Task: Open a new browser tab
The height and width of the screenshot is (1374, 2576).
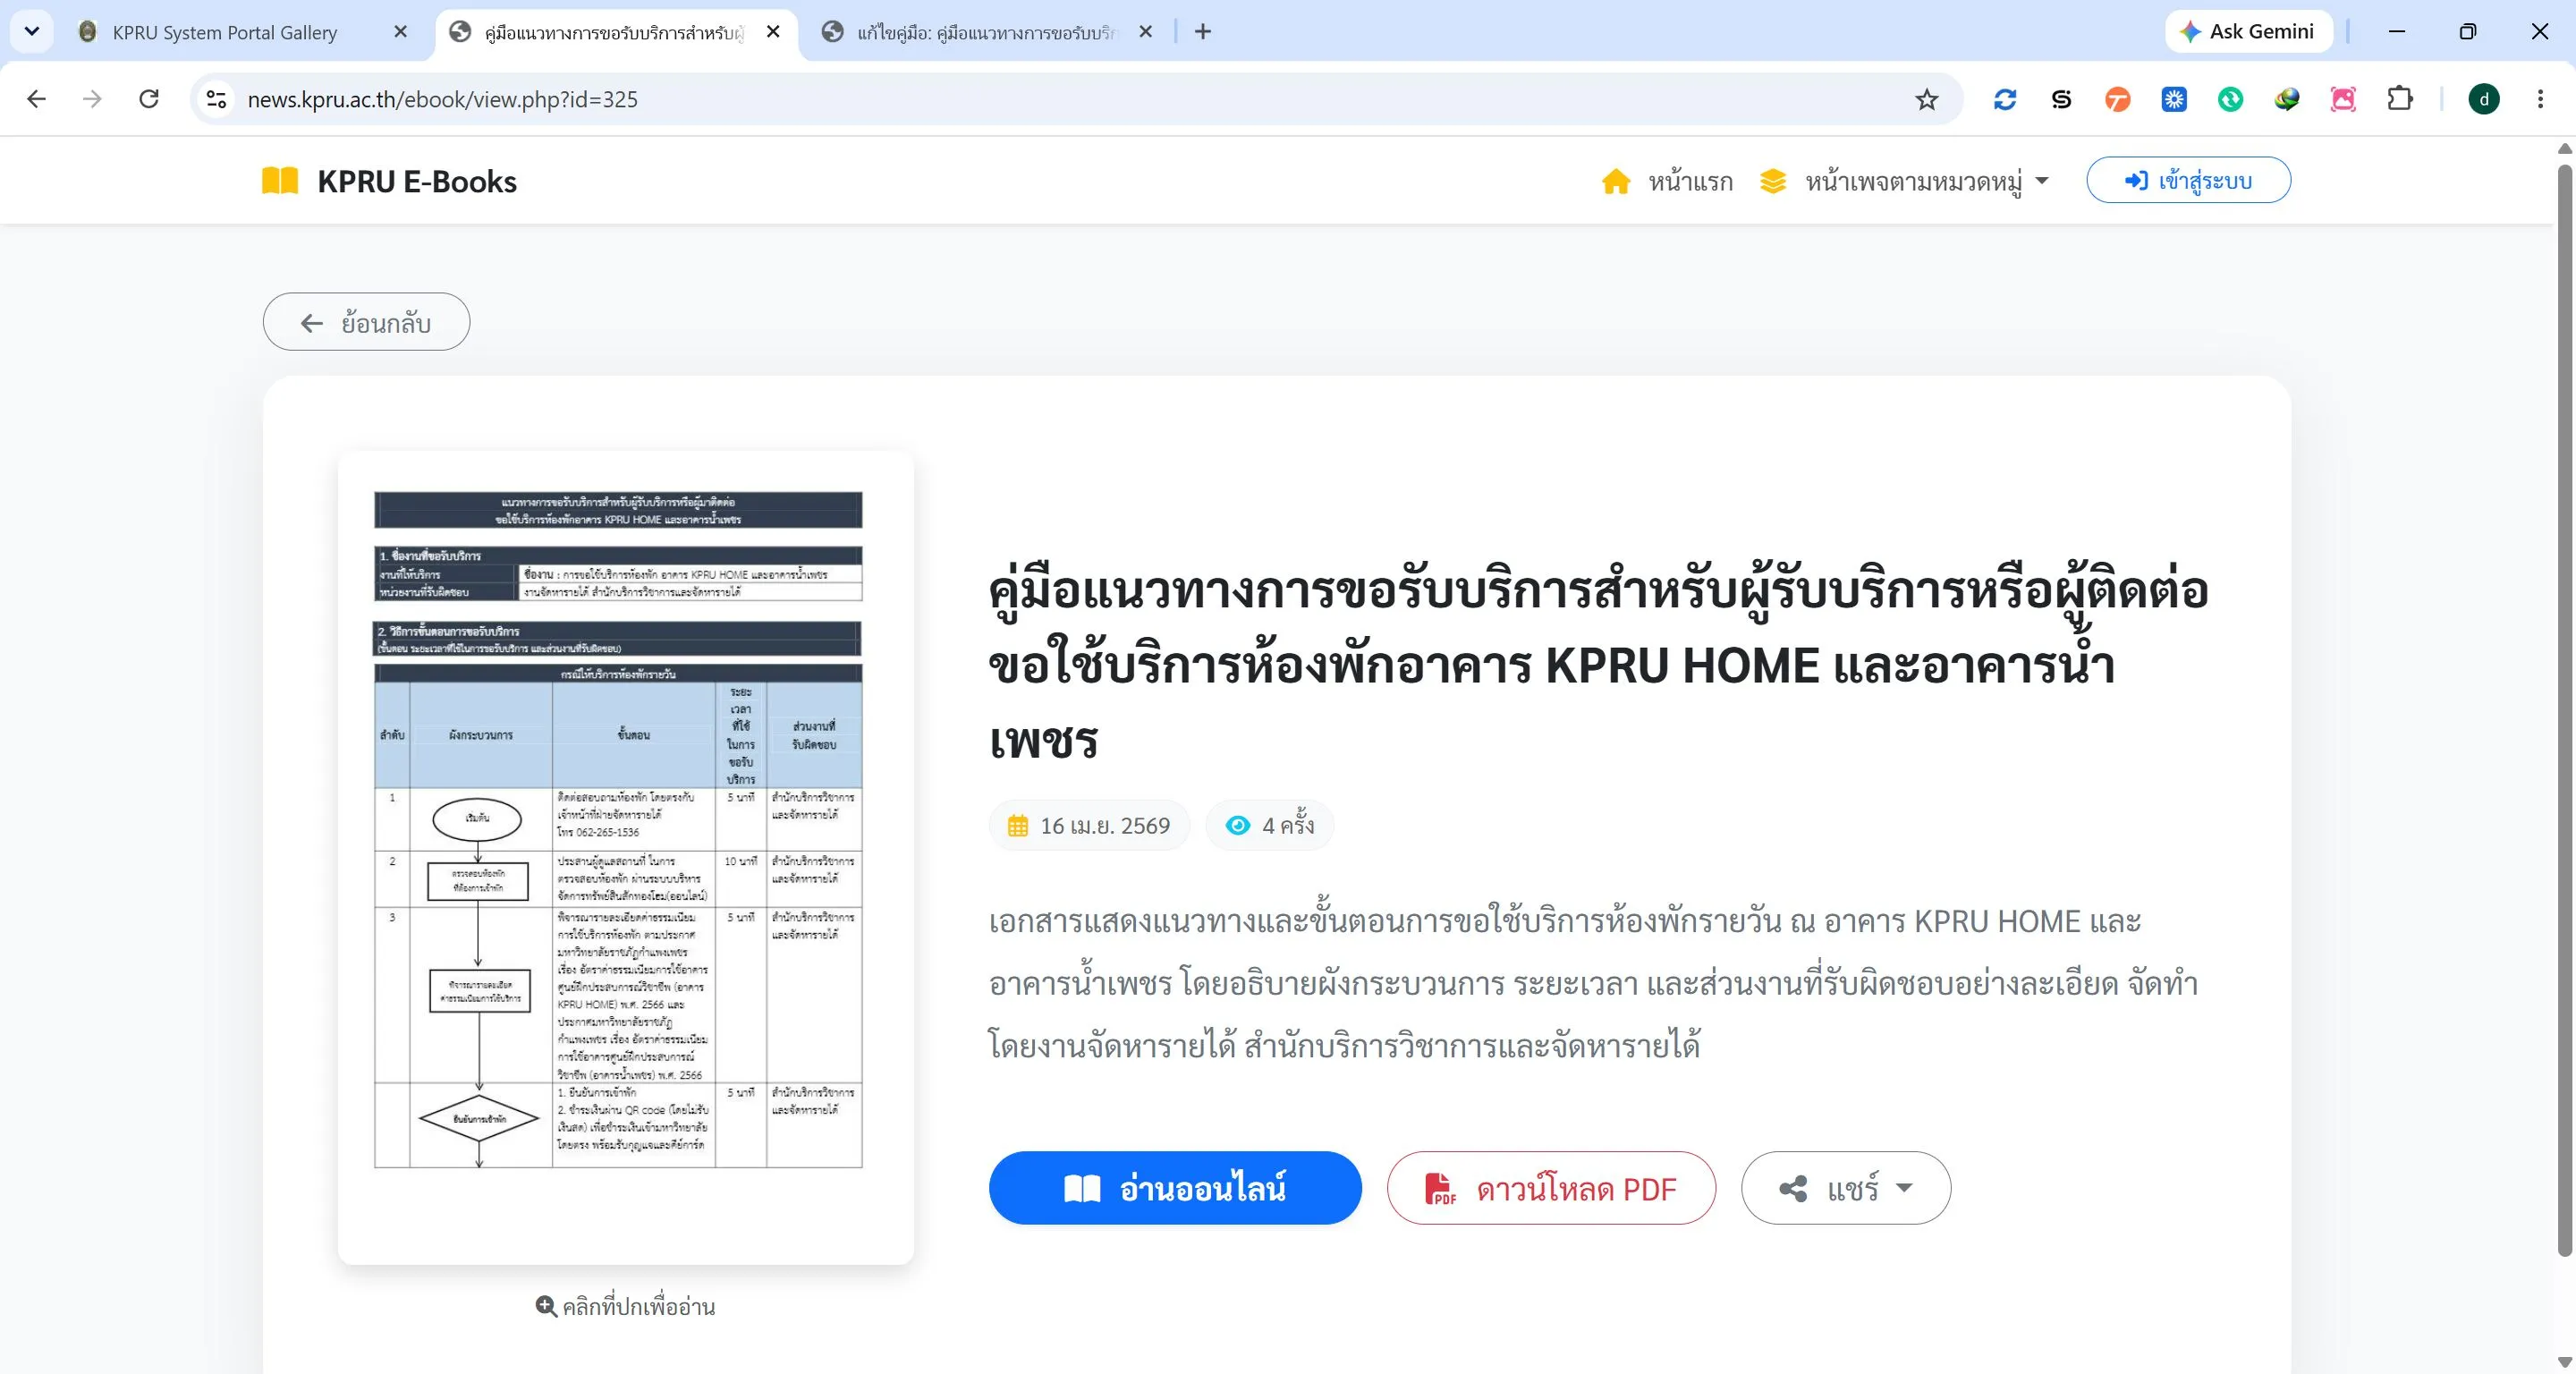Action: (x=1203, y=32)
